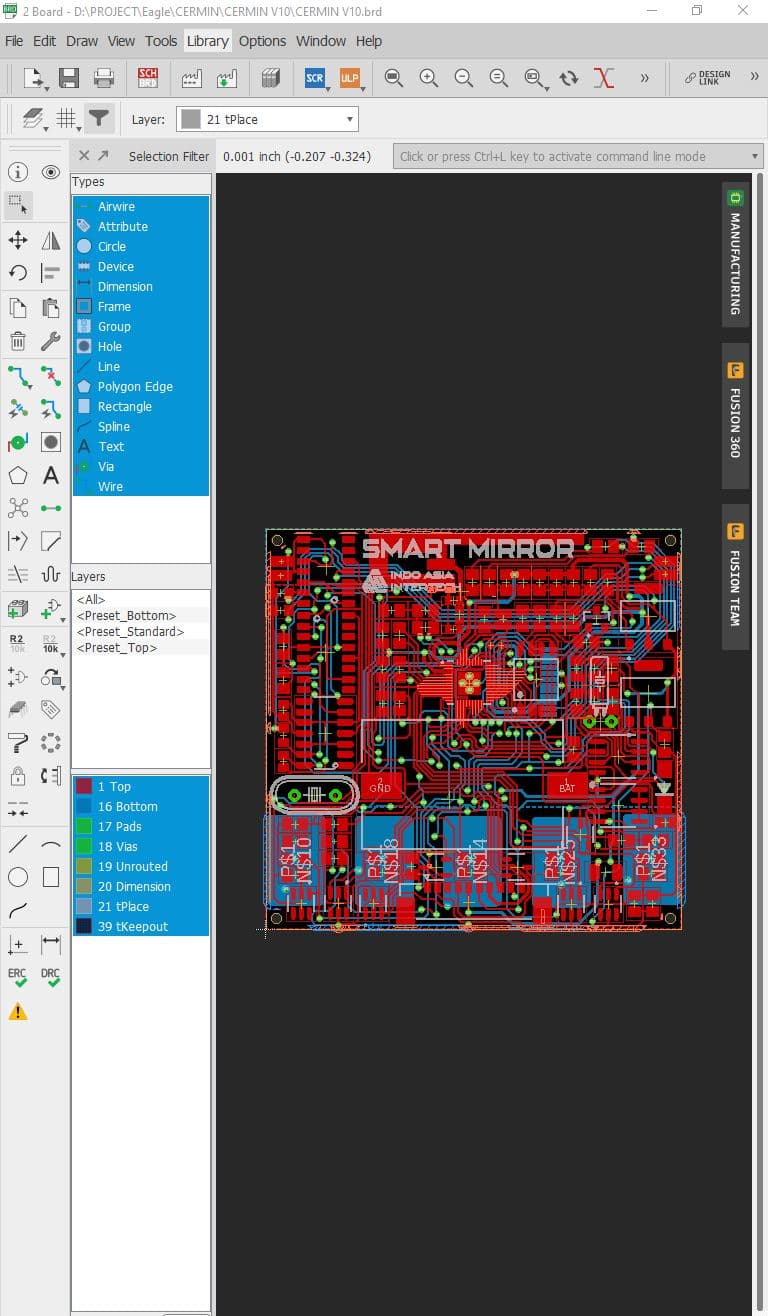Image resolution: width=768 pixels, height=1316 pixels.
Task: Run the DRC check
Action: tap(51, 978)
